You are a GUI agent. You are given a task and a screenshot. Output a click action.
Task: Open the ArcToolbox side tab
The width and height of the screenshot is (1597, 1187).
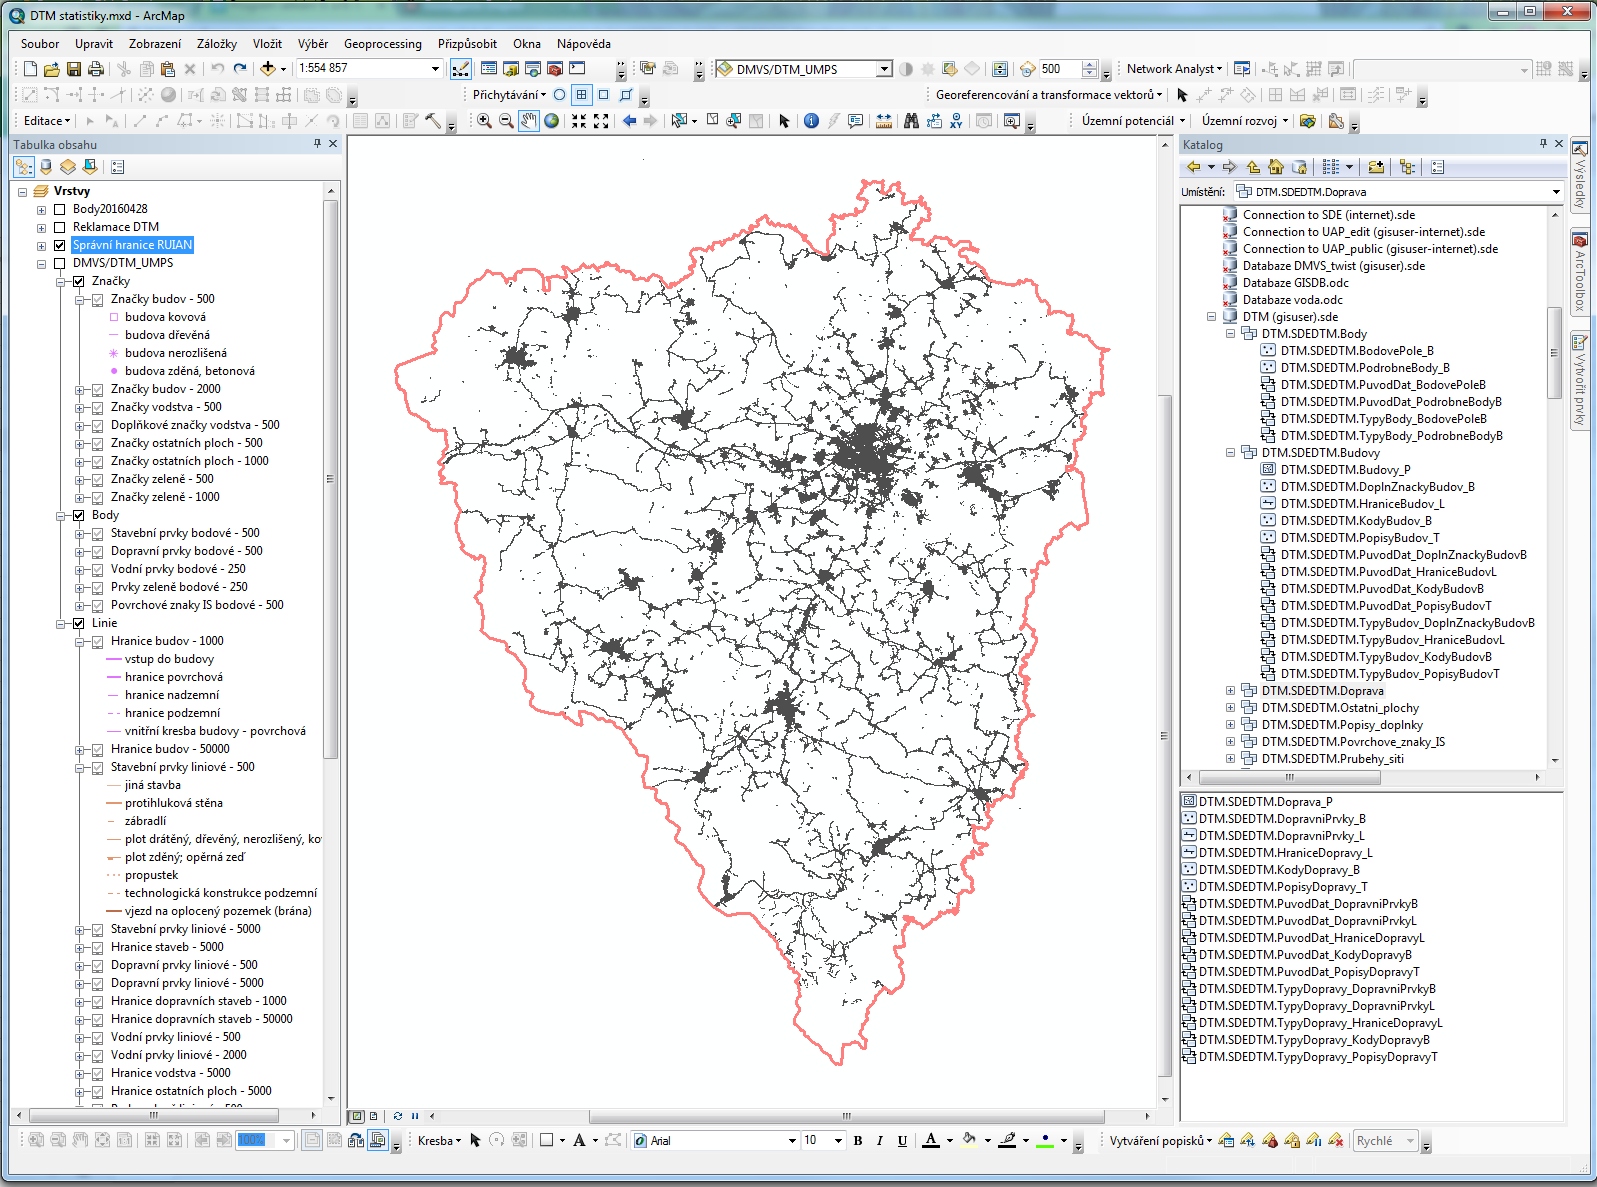(1580, 274)
